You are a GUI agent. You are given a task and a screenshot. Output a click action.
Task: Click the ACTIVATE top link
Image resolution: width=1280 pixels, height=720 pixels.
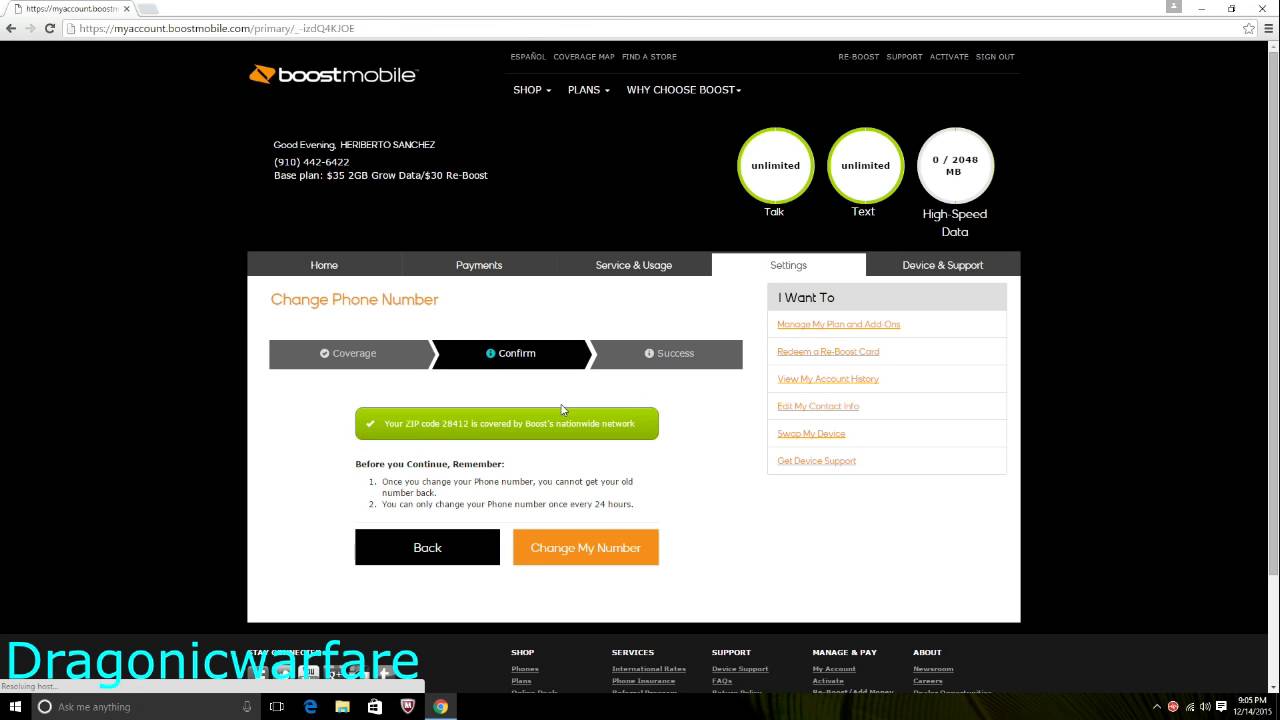click(x=949, y=57)
